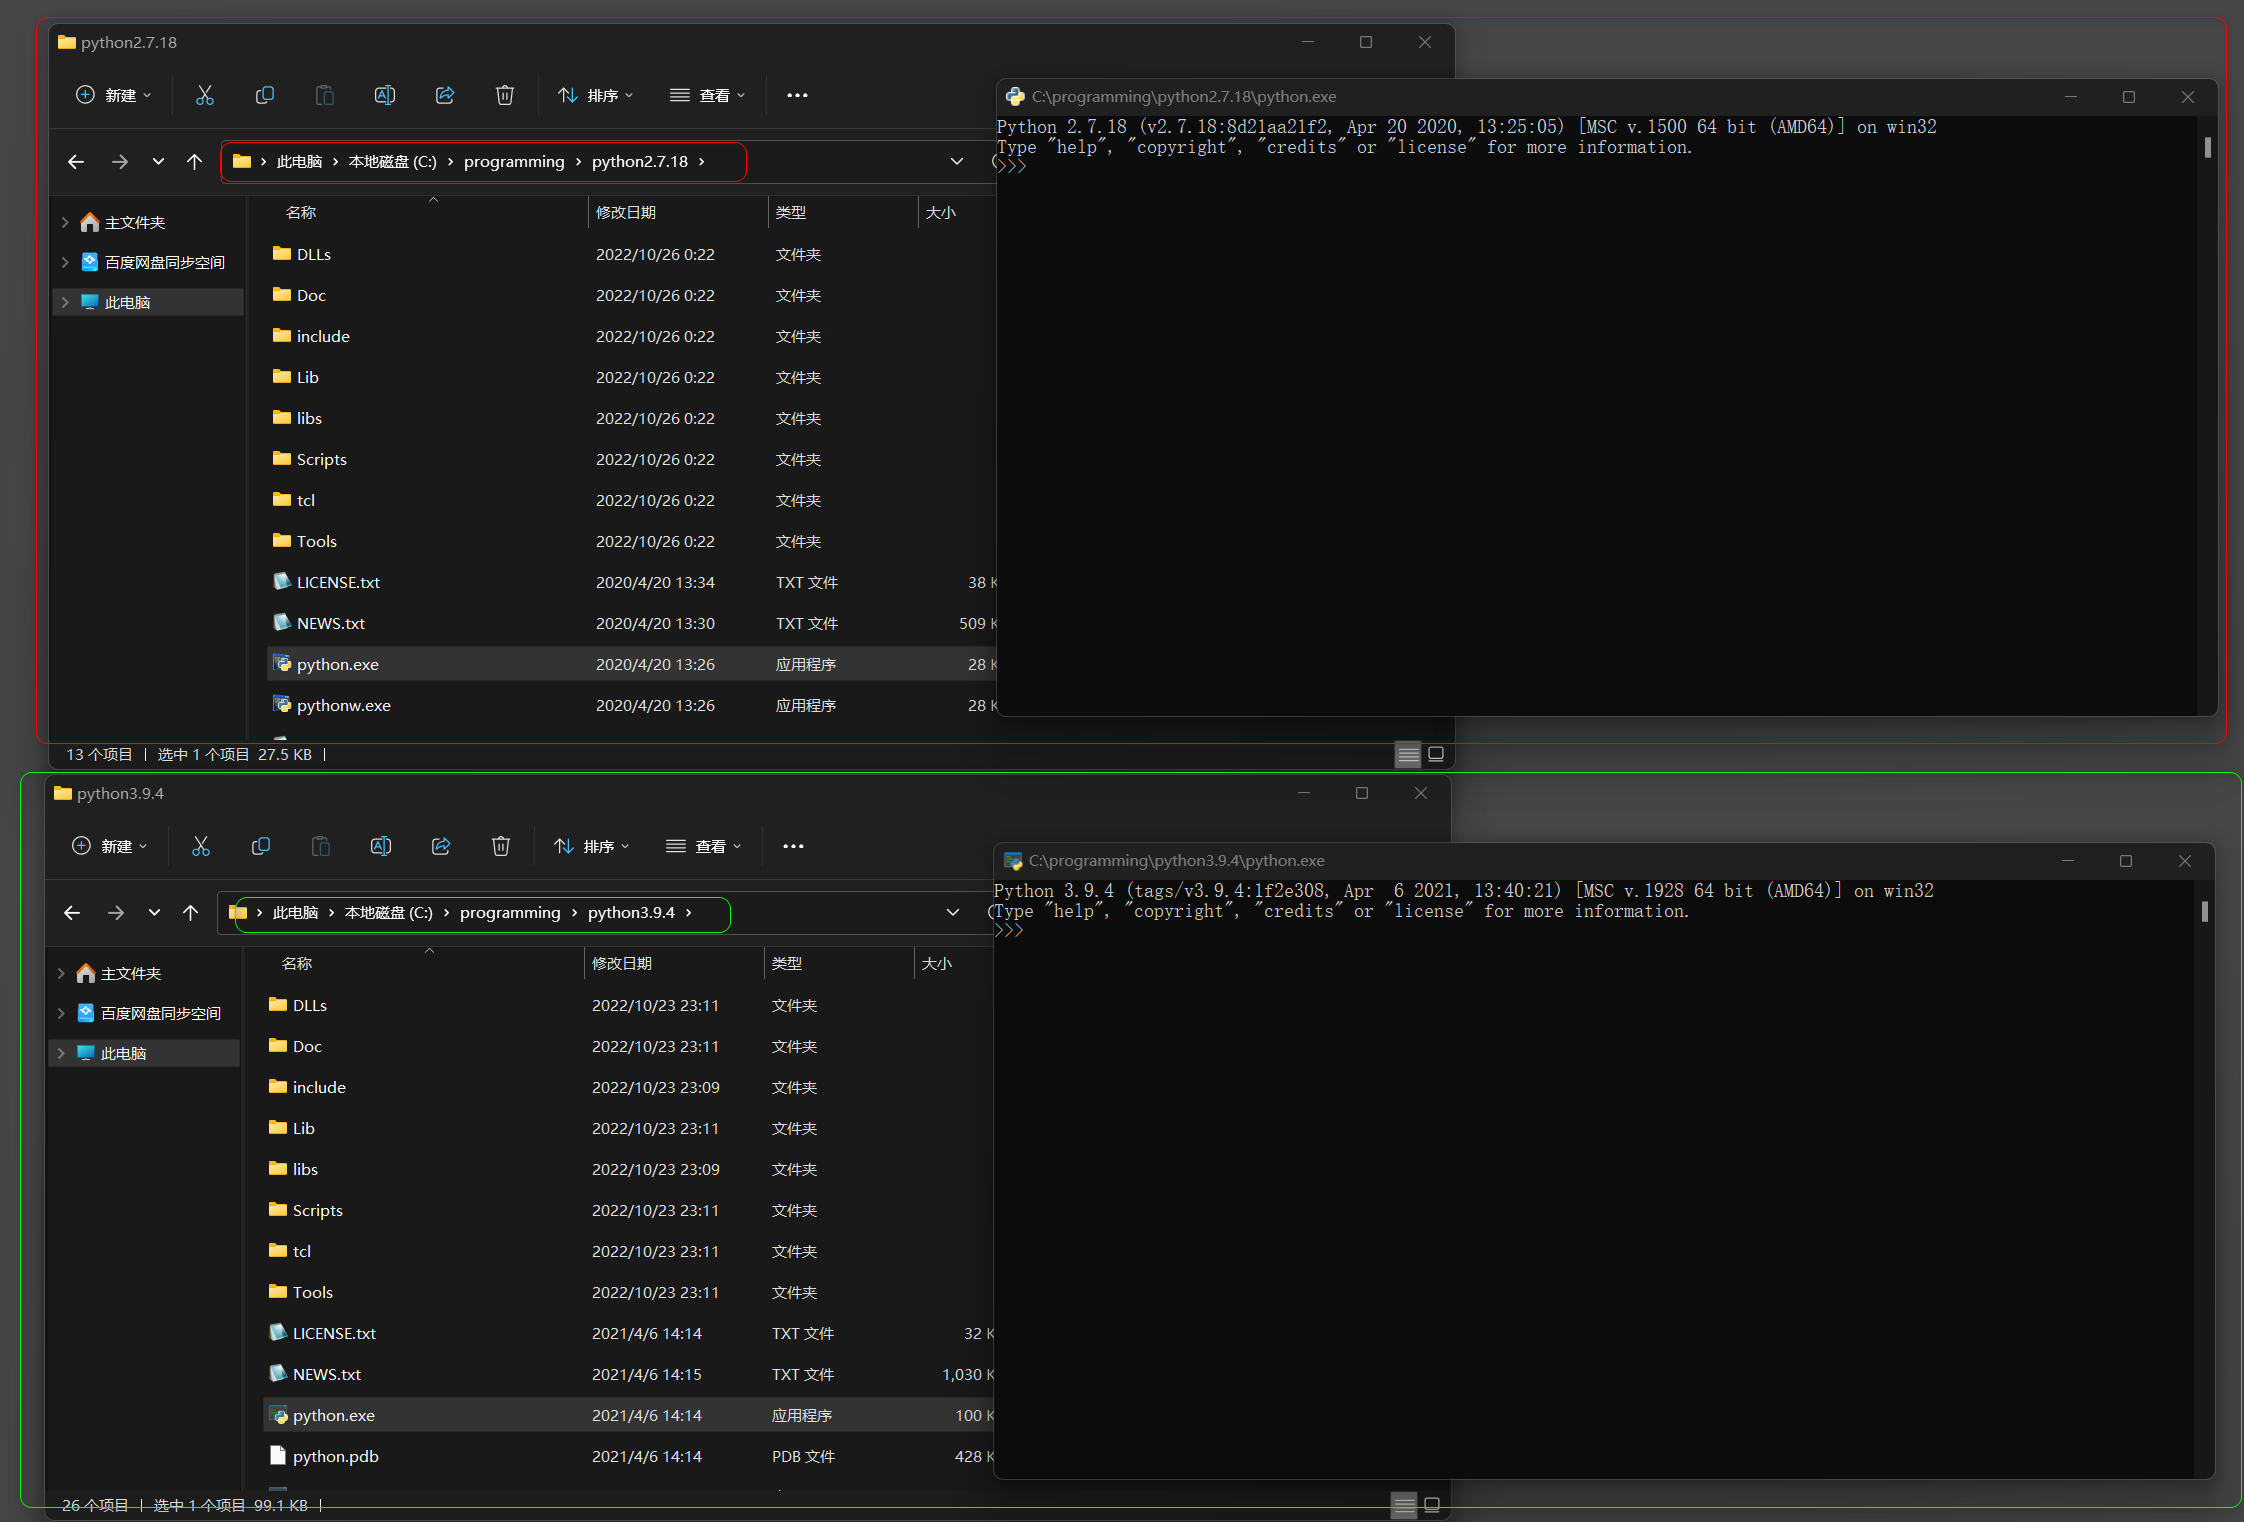The height and width of the screenshot is (1522, 2244).
Task: Click Share icon in python2.7.18 window toolbar
Action: coord(445,95)
